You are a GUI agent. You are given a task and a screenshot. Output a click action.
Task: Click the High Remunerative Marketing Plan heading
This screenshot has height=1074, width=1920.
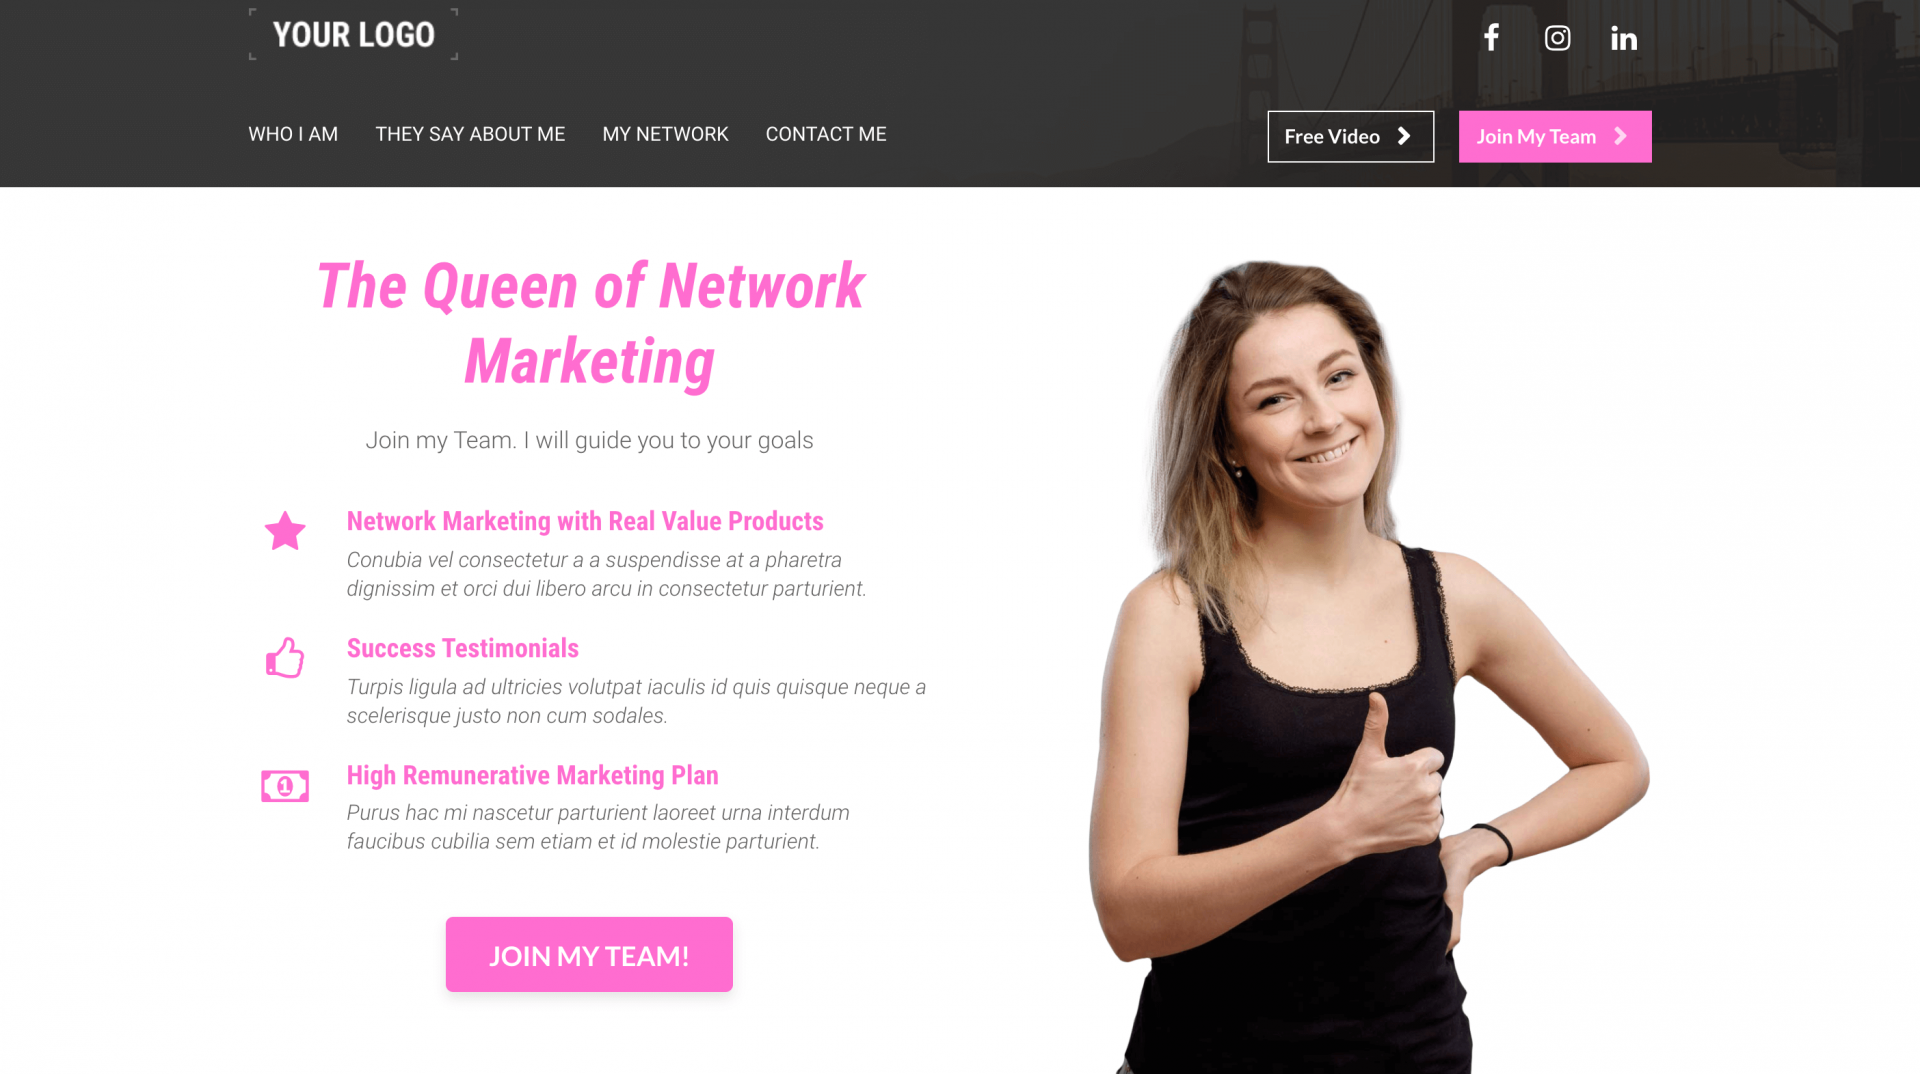pyautogui.click(x=532, y=775)
